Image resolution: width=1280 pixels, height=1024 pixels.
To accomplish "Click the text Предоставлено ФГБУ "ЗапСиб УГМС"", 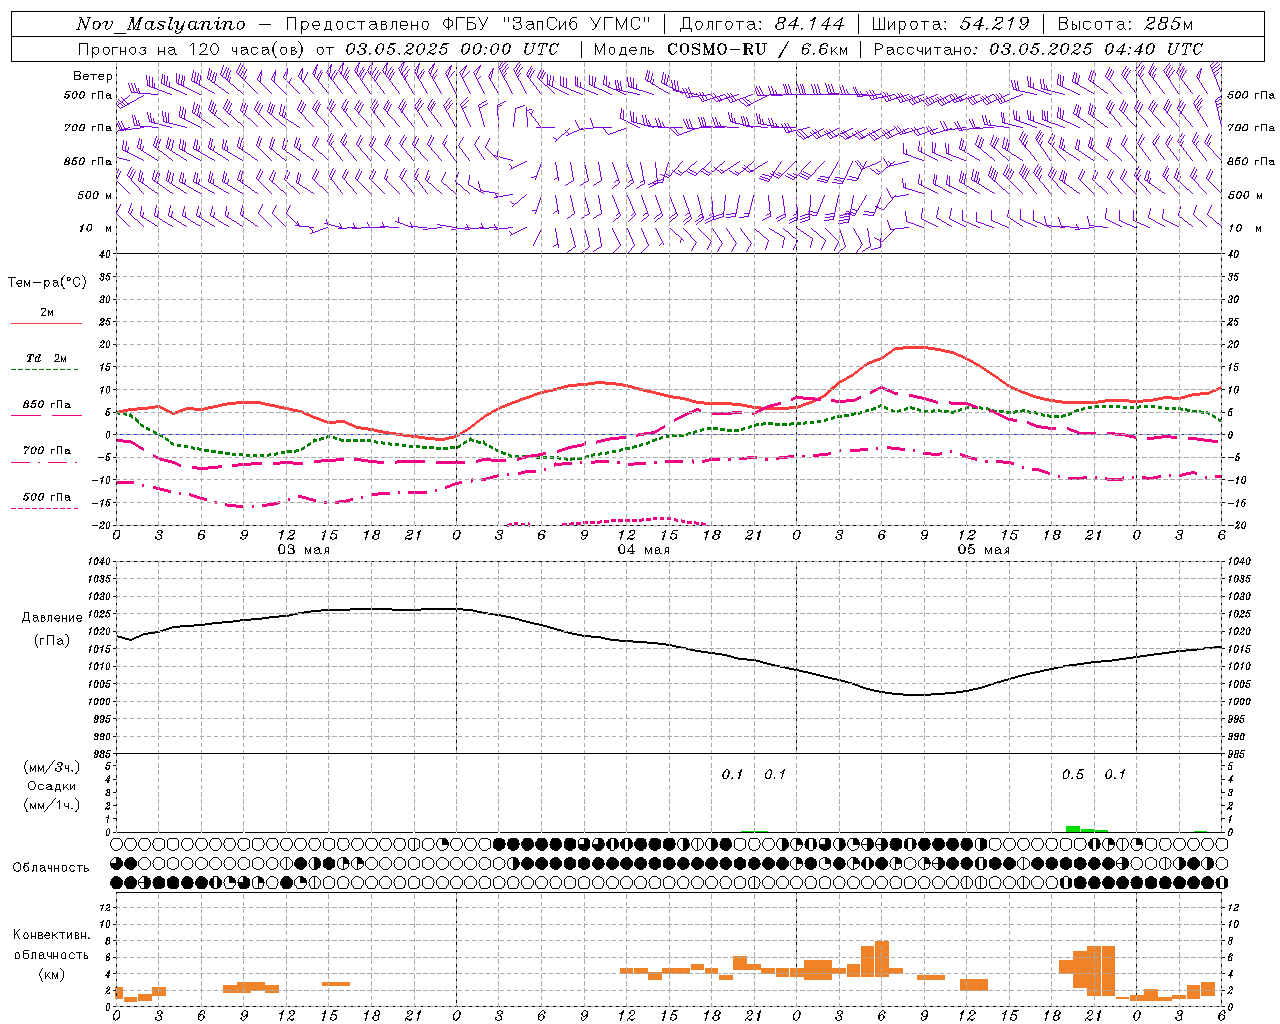I will point(469,24).
